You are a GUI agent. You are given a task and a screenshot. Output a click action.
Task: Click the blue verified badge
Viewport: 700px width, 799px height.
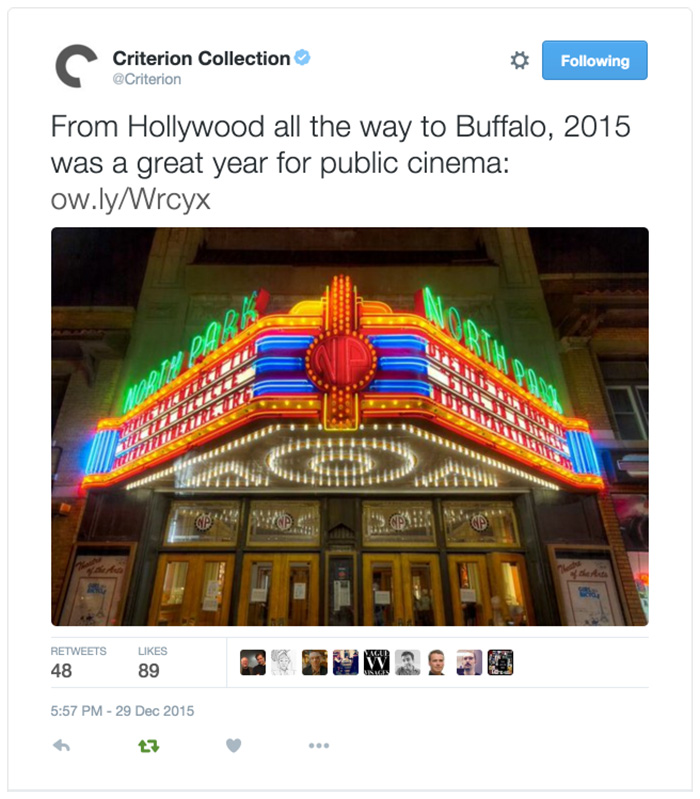point(303,58)
